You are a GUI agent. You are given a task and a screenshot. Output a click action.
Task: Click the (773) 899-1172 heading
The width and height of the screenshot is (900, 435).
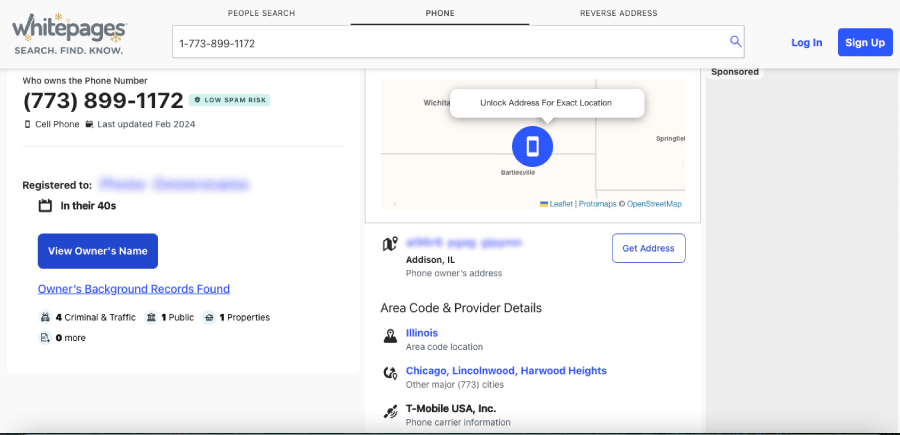point(103,100)
